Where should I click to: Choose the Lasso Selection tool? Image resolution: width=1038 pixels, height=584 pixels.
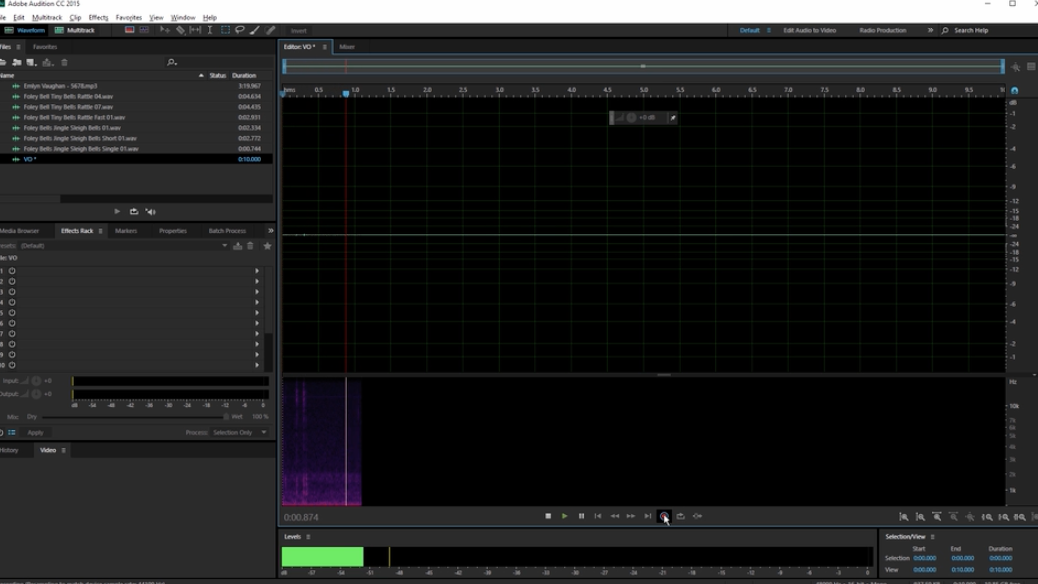240,30
